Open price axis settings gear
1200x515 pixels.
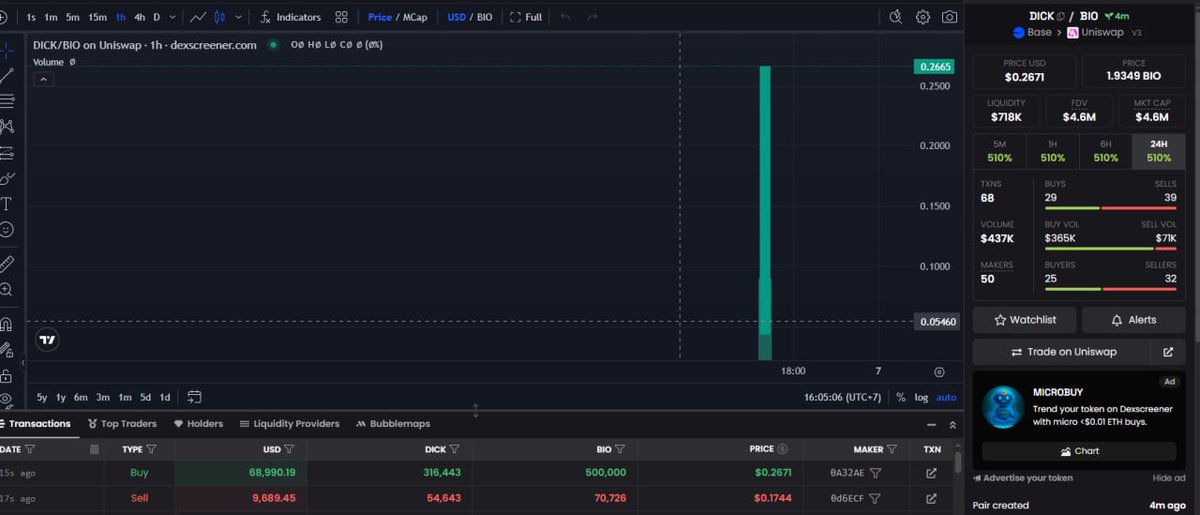click(939, 372)
